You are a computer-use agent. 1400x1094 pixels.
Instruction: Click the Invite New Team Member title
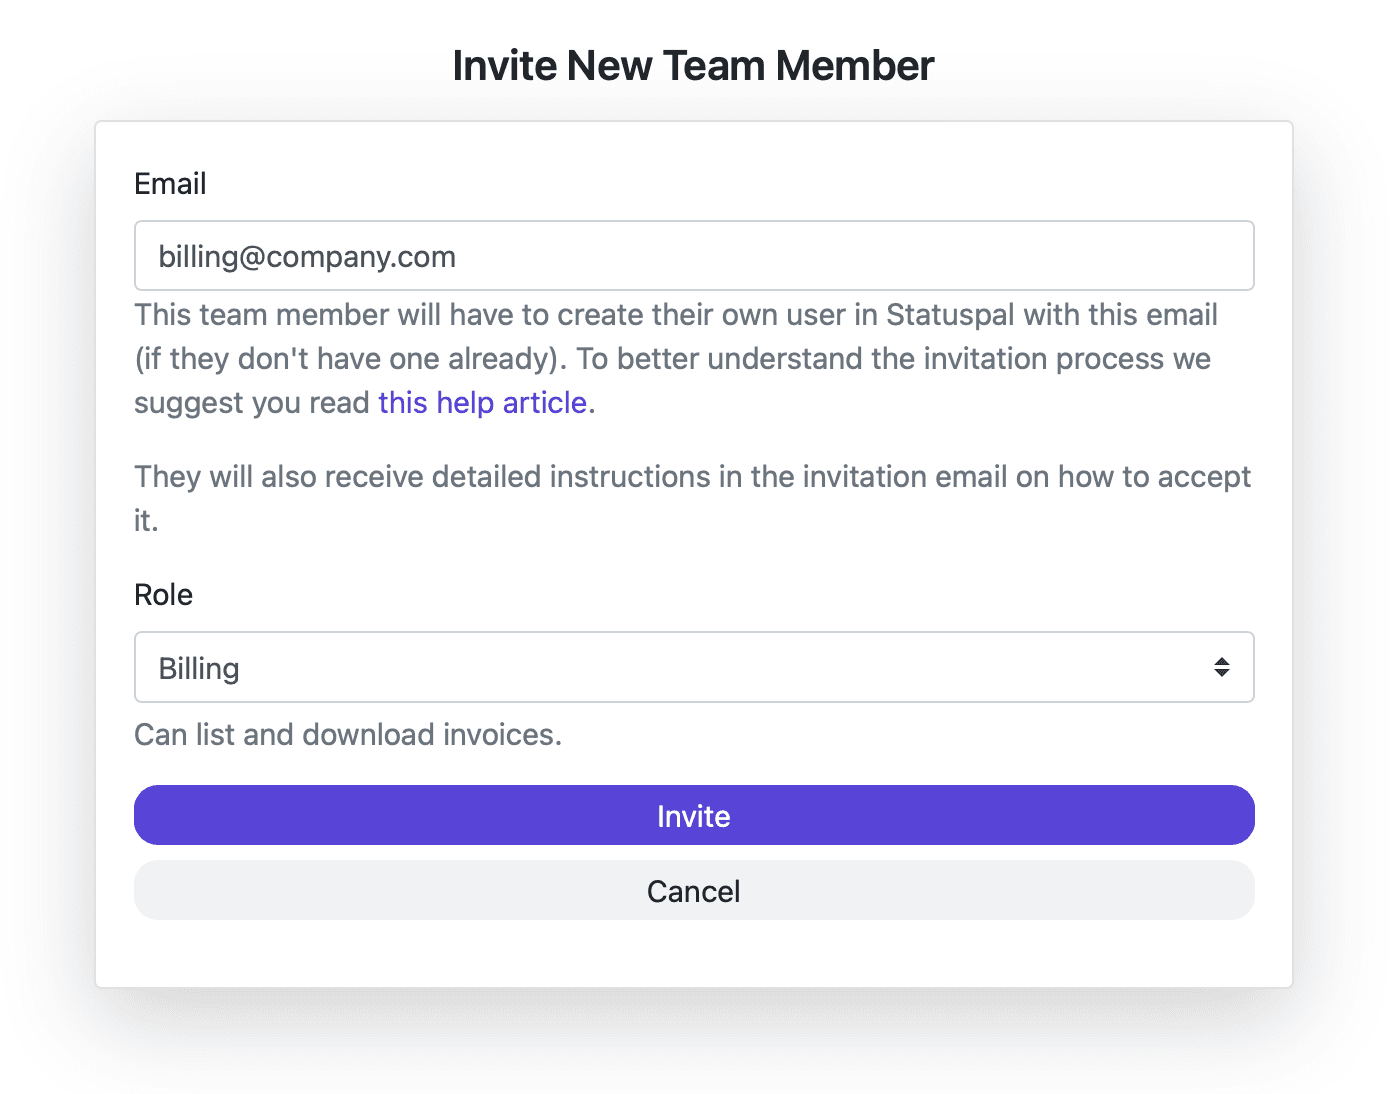(x=693, y=64)
